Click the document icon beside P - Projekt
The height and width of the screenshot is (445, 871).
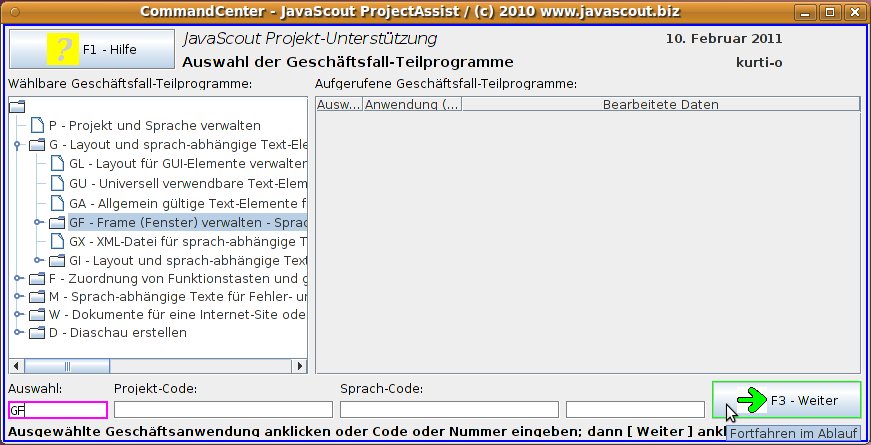point(37,126)
